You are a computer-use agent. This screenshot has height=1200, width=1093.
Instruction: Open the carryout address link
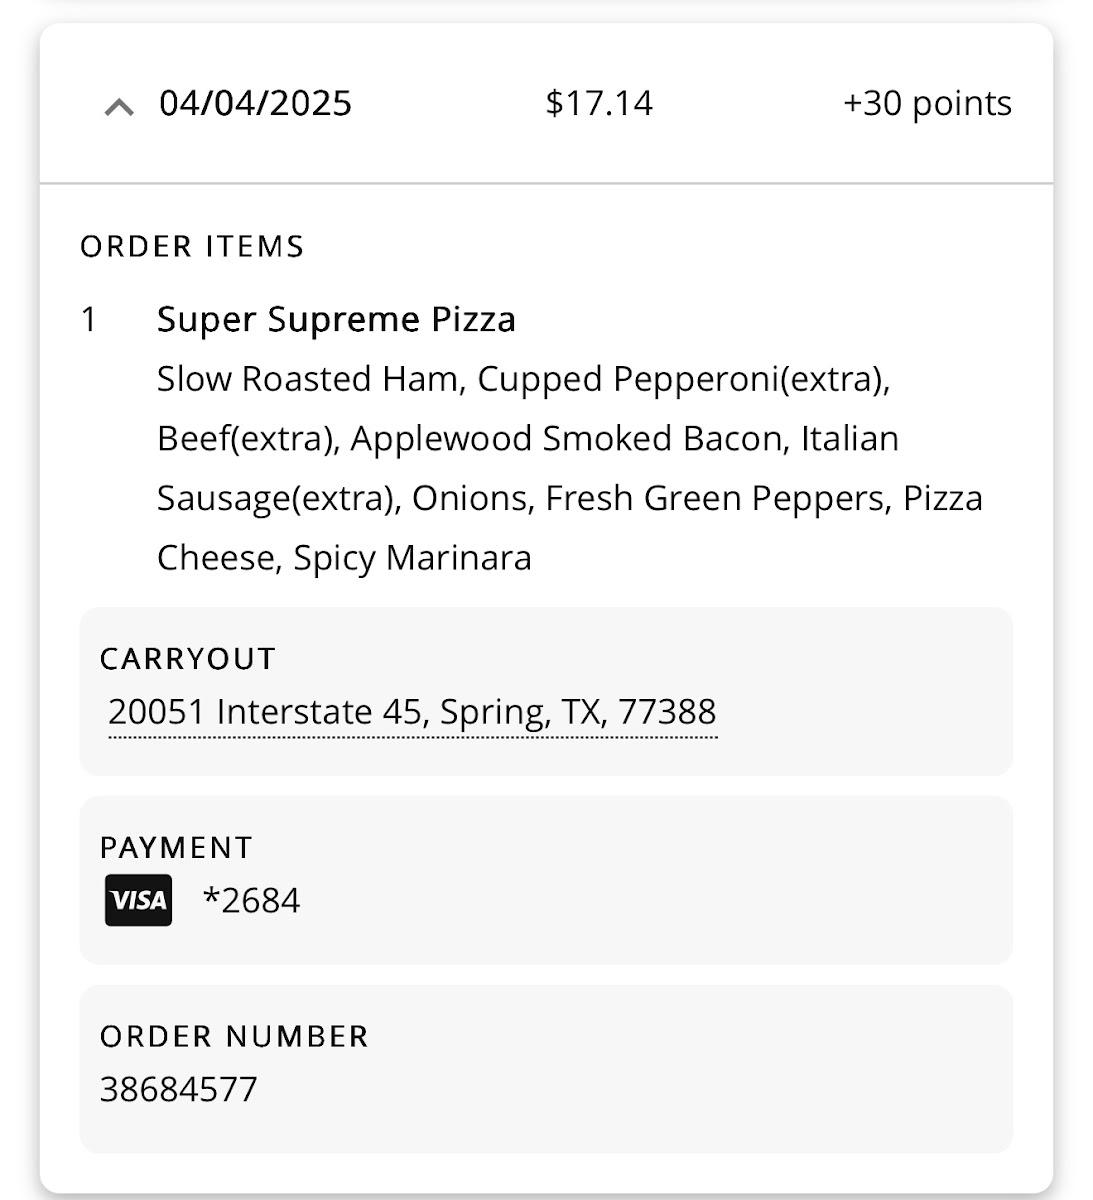[412, 712]
